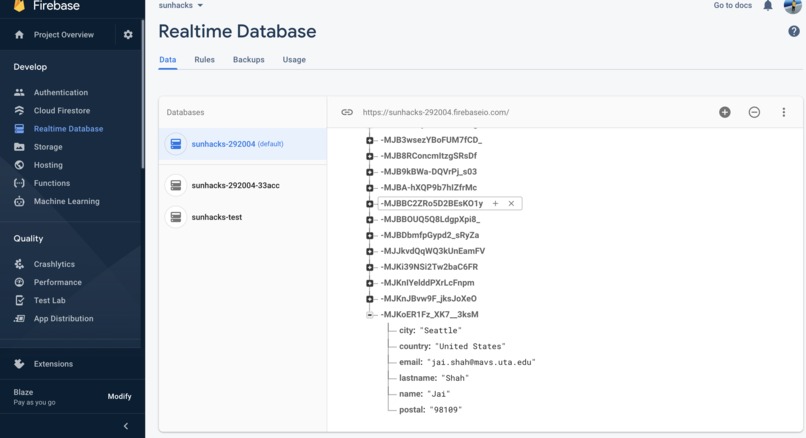Click Go to docs link
This screenshot has height=438, width=806.
point(732,5)
